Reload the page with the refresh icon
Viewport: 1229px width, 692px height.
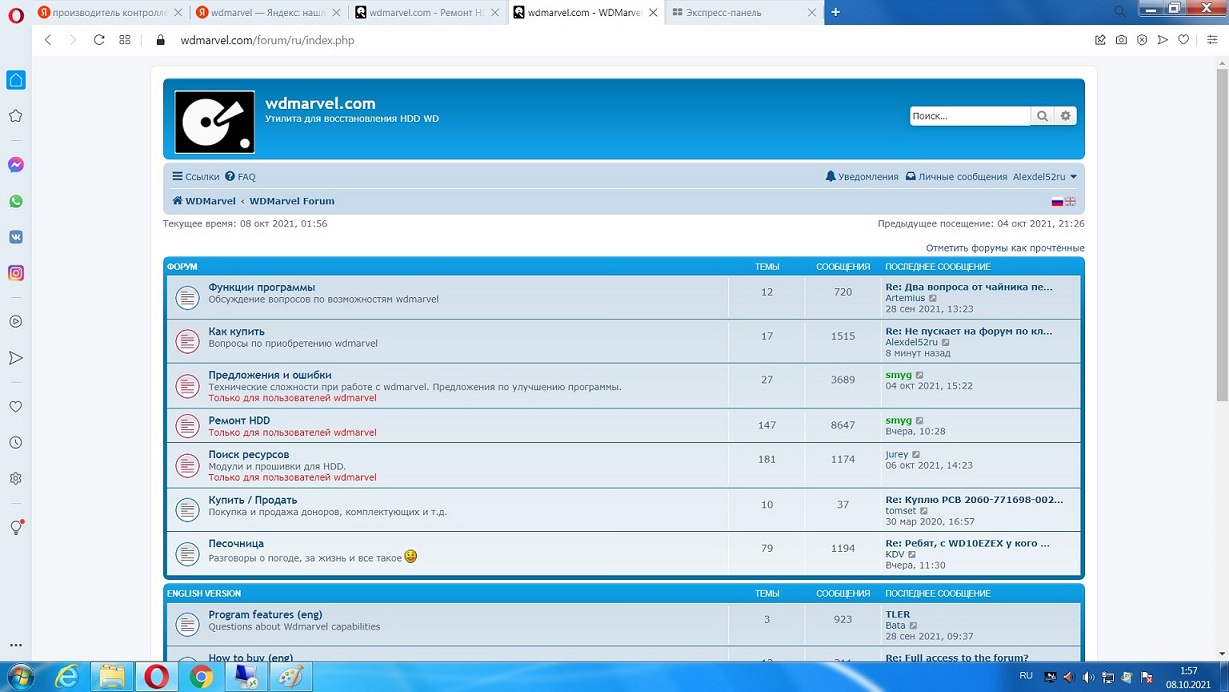click(x=99, y=40)
